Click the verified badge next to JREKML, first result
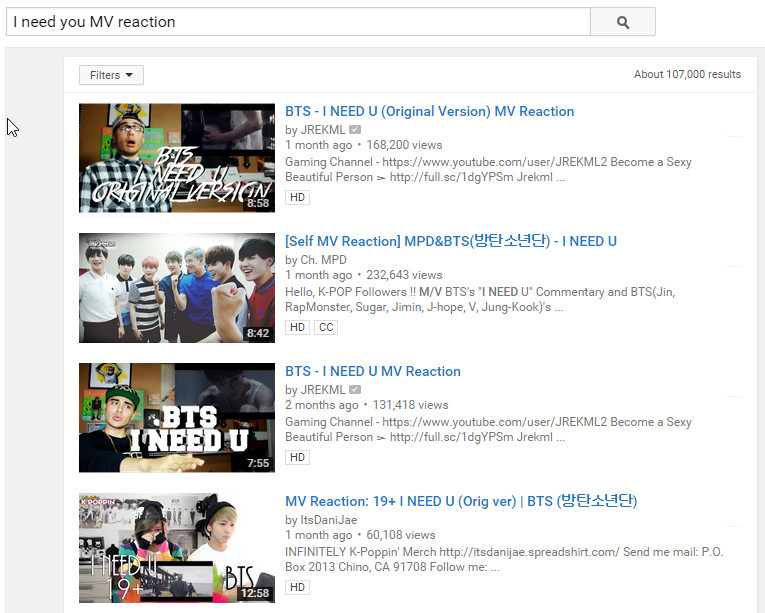The height and width of the screenshot is (613, 765). 355,130
